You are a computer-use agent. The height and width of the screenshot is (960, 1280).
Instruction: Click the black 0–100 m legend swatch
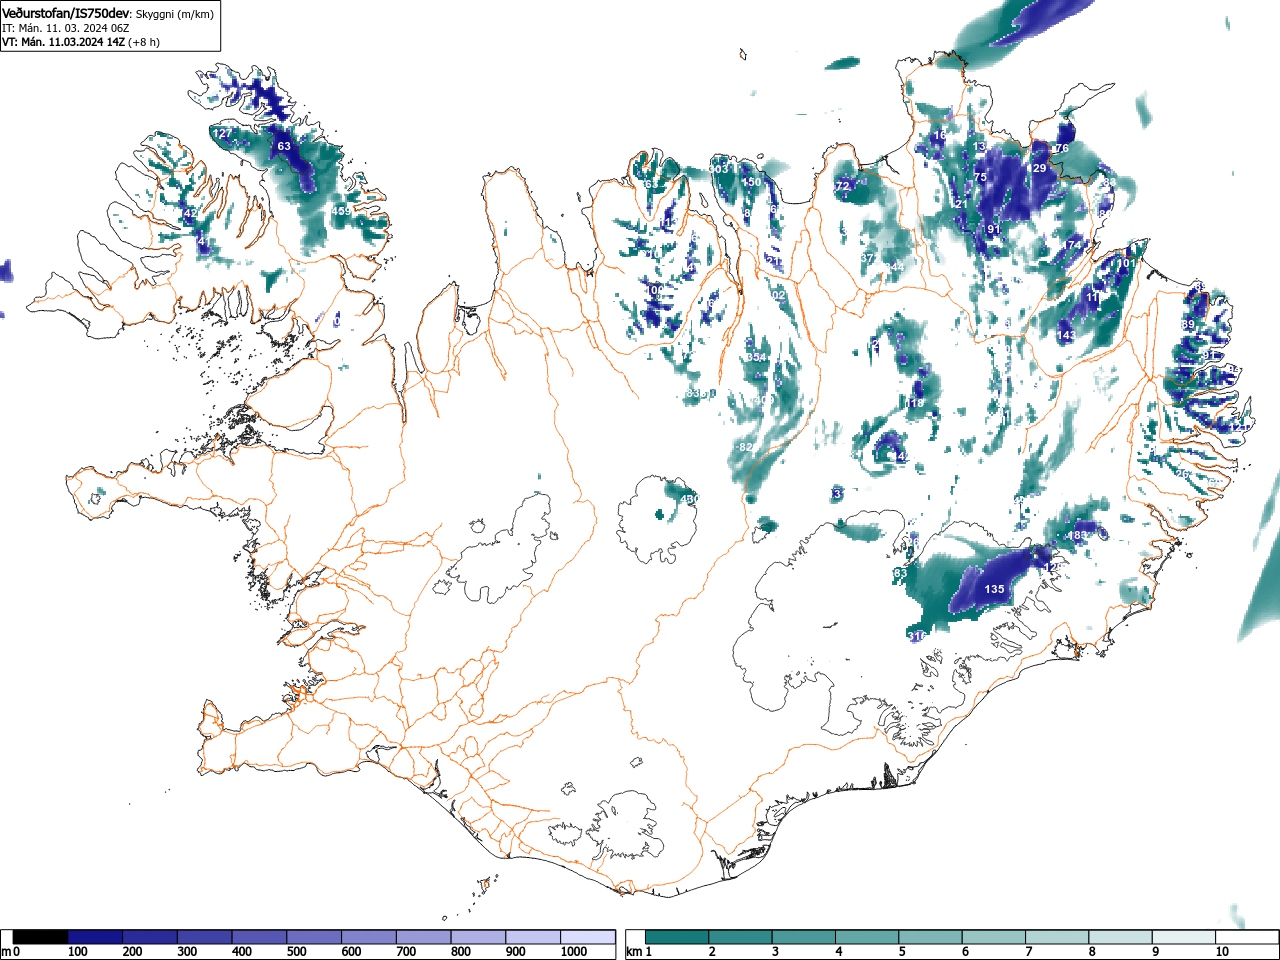tap(41, 937)
